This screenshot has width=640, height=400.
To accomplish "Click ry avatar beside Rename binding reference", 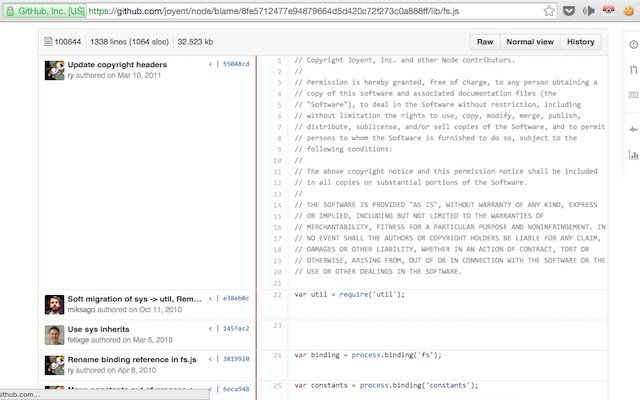I will tap(54, 365).
